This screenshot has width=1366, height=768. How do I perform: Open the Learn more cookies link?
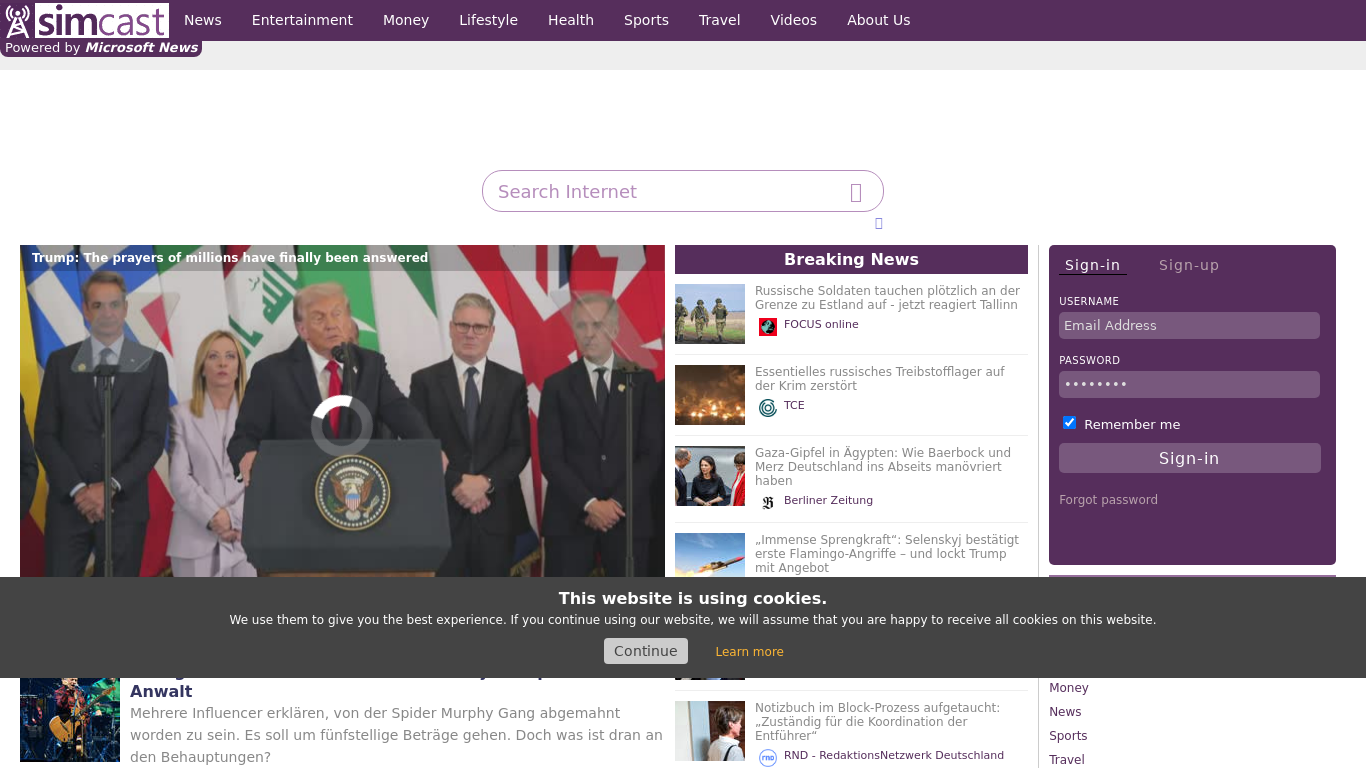749,652
